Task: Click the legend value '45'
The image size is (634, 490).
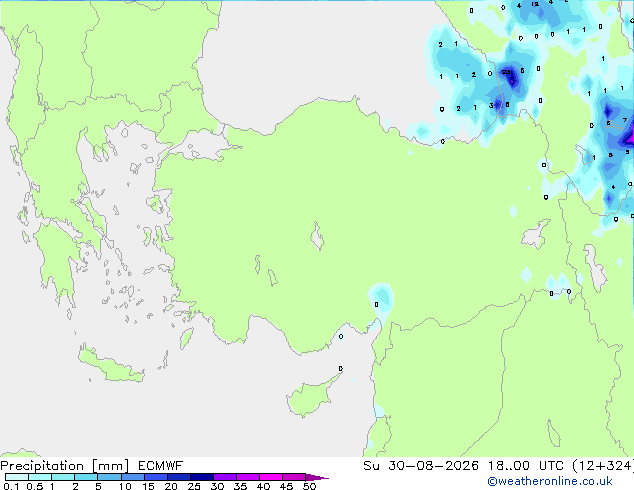Action: (x=286, y=486)
